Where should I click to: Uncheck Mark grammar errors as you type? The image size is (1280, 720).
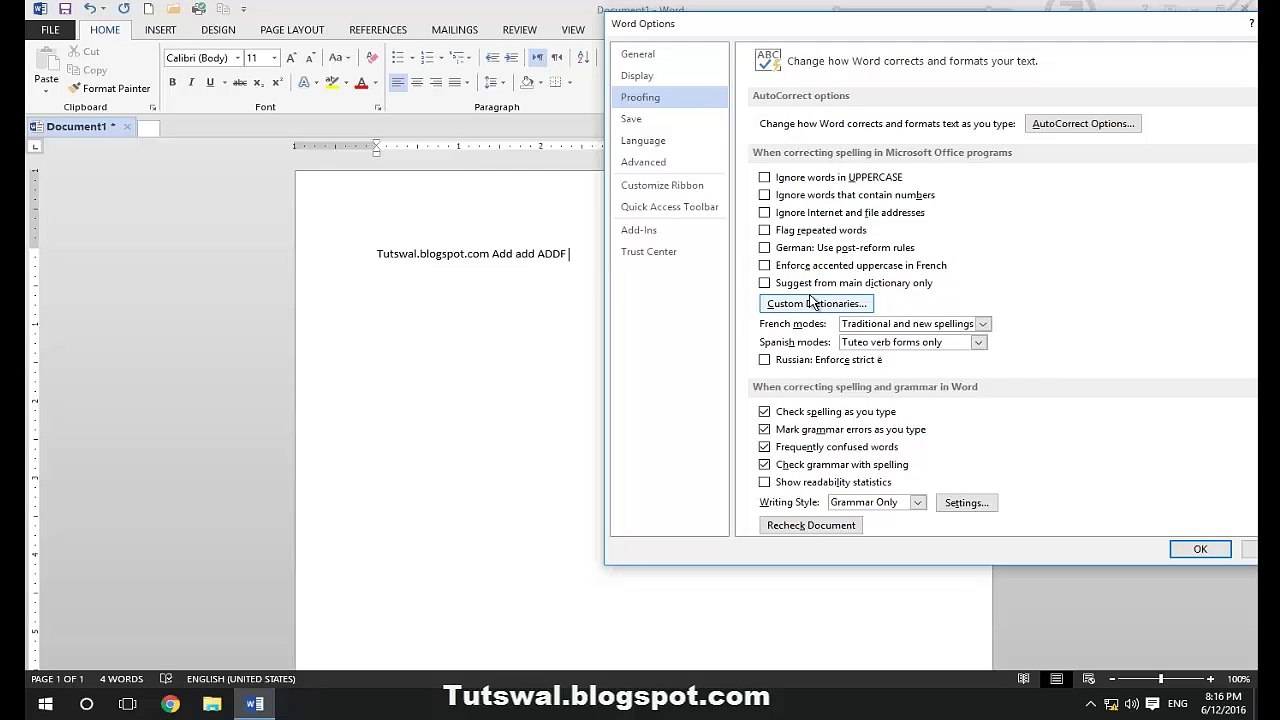click(x=764, y=429)
